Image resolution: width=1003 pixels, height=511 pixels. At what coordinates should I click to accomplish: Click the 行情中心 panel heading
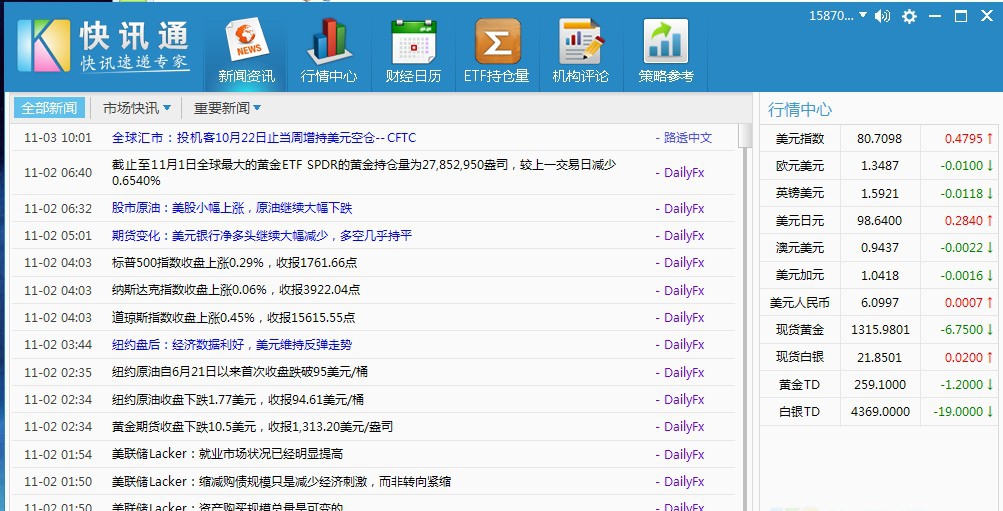click(x=800, y=109)
